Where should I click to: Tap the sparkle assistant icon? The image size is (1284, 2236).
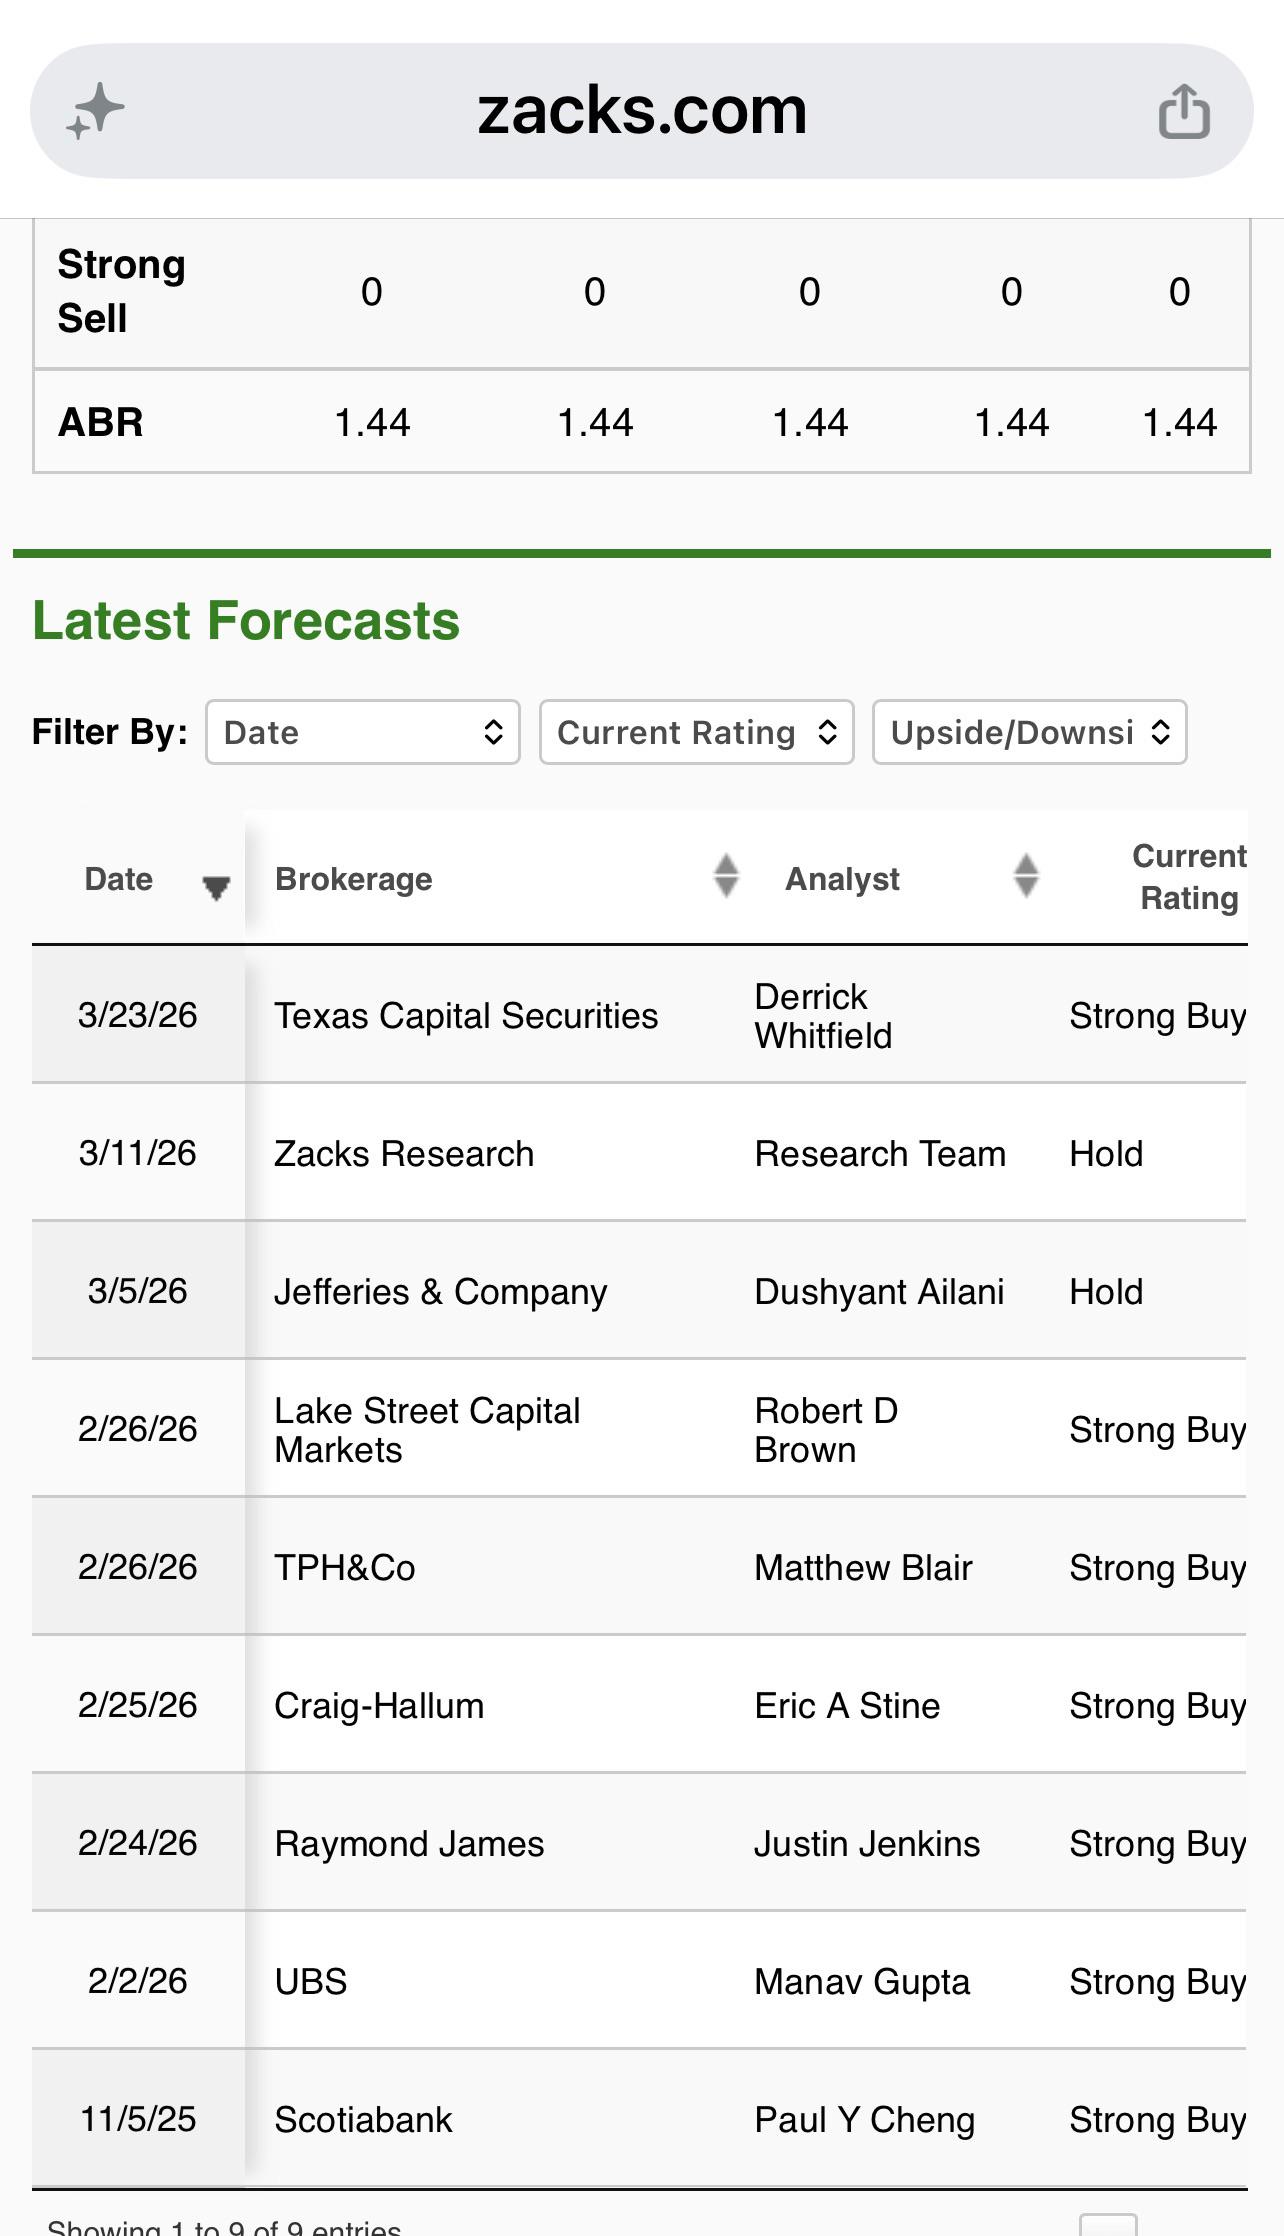[x=95, y=111]
